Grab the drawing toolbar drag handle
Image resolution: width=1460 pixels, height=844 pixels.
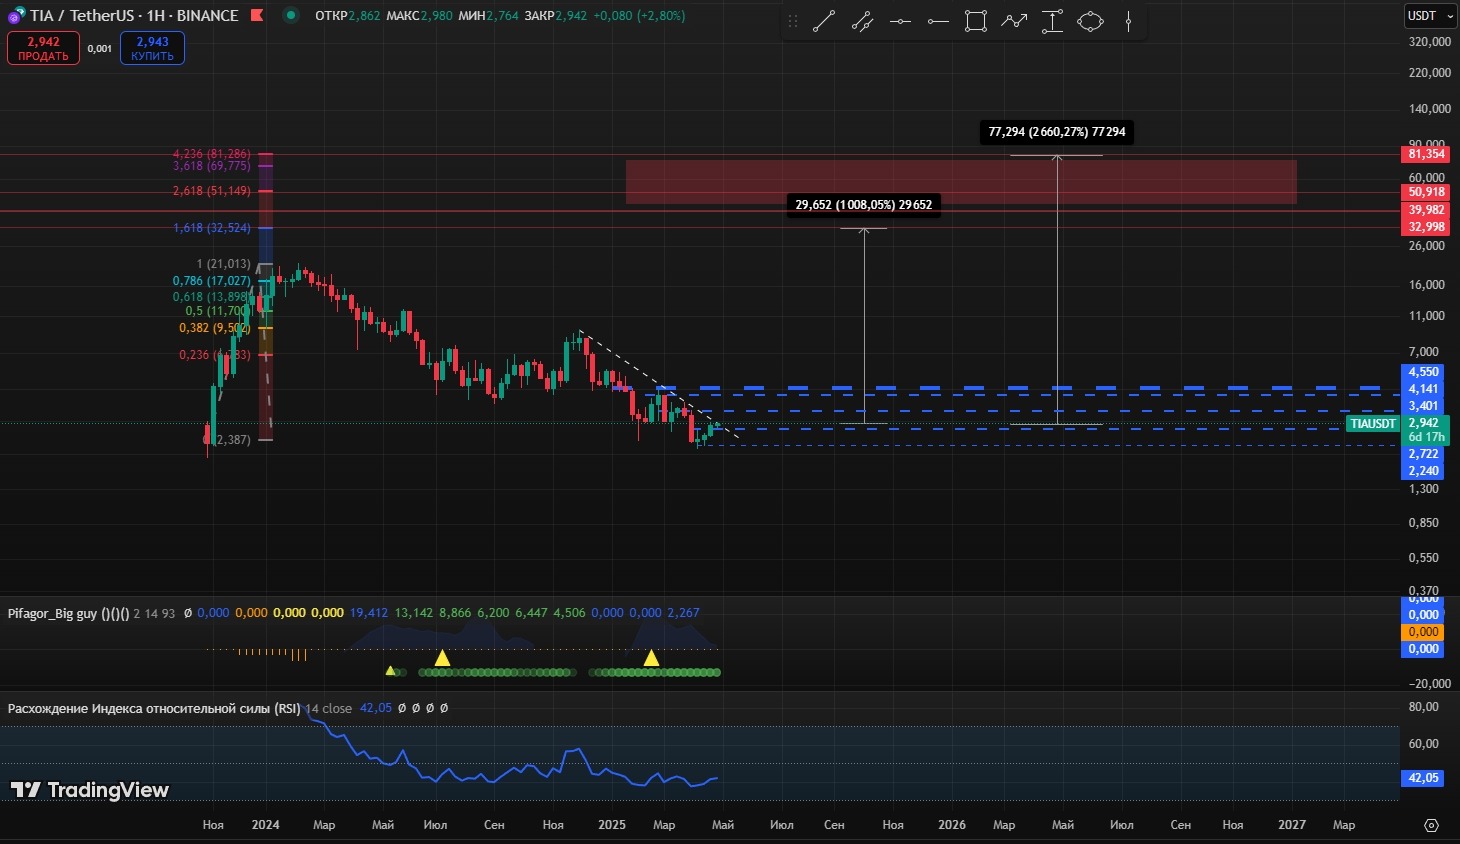793,21
